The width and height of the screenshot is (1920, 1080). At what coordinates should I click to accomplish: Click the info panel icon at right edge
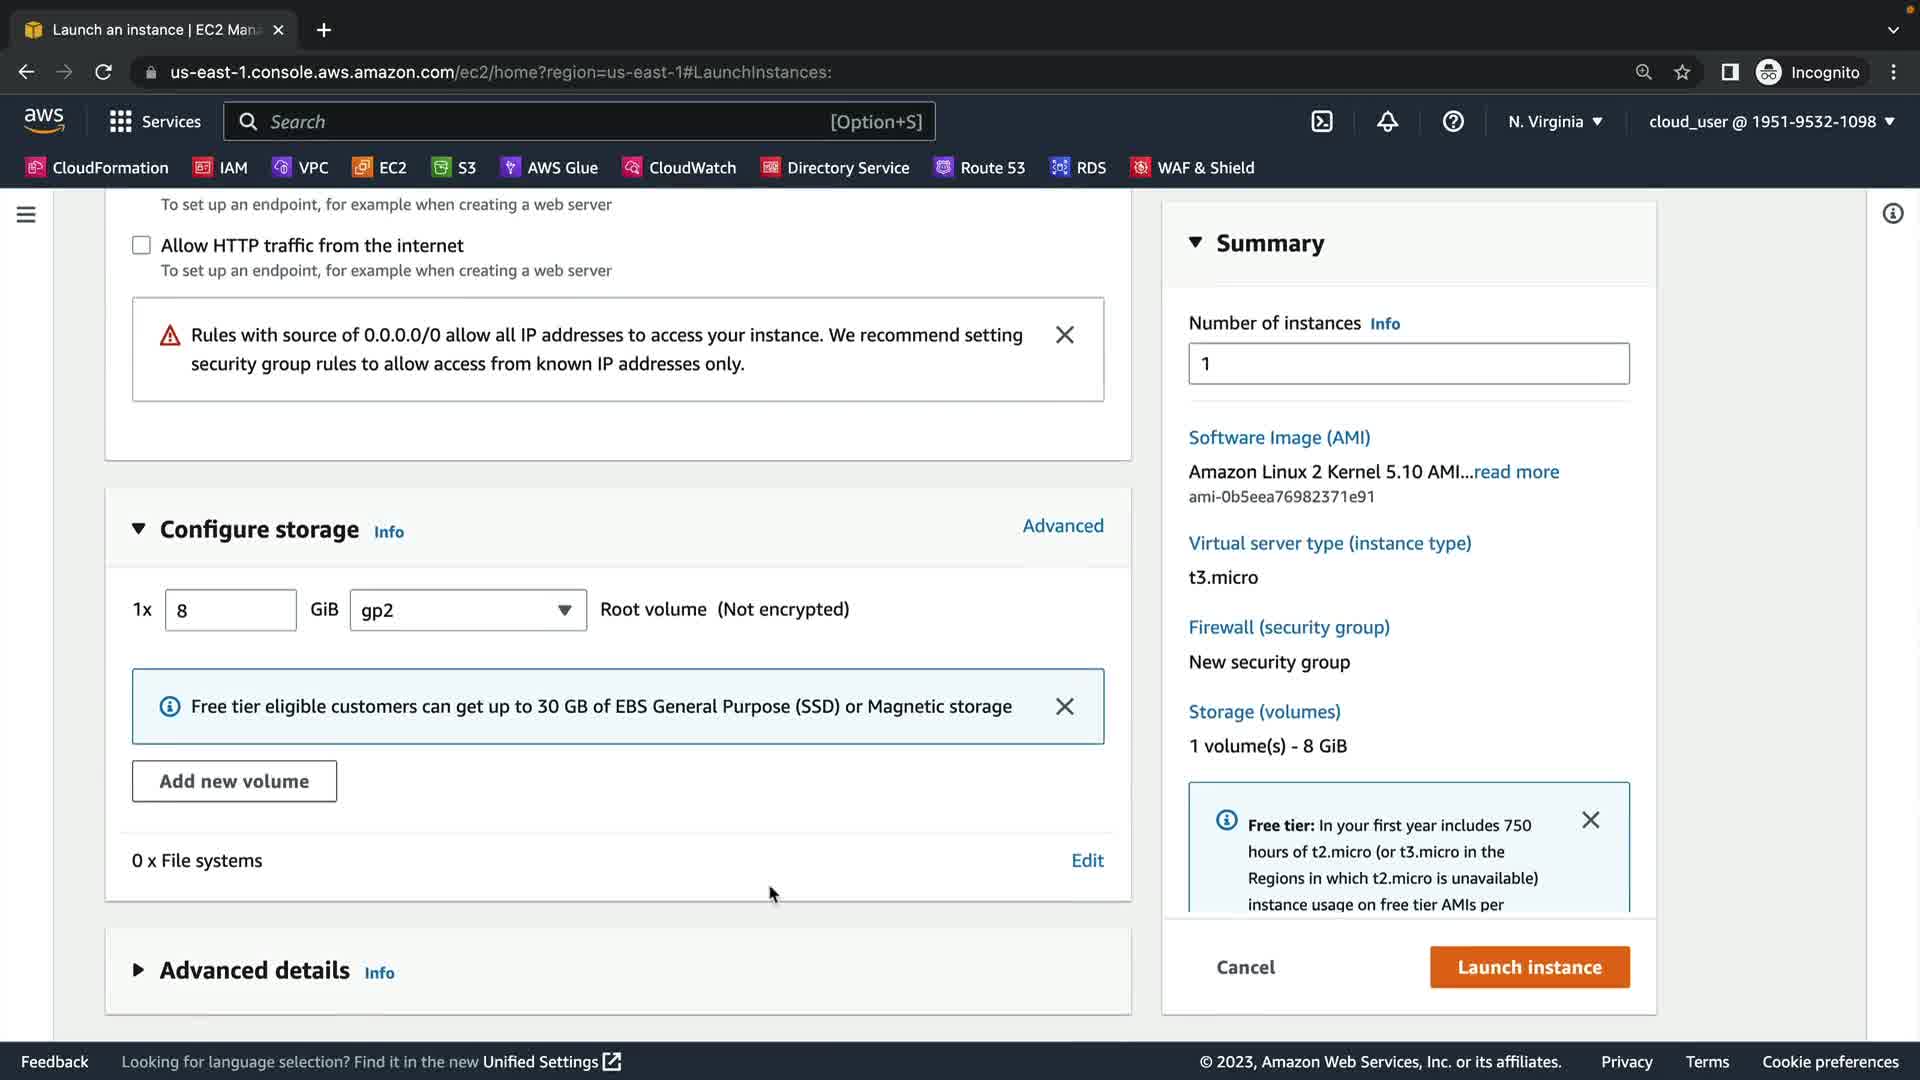coord(1892,214)
